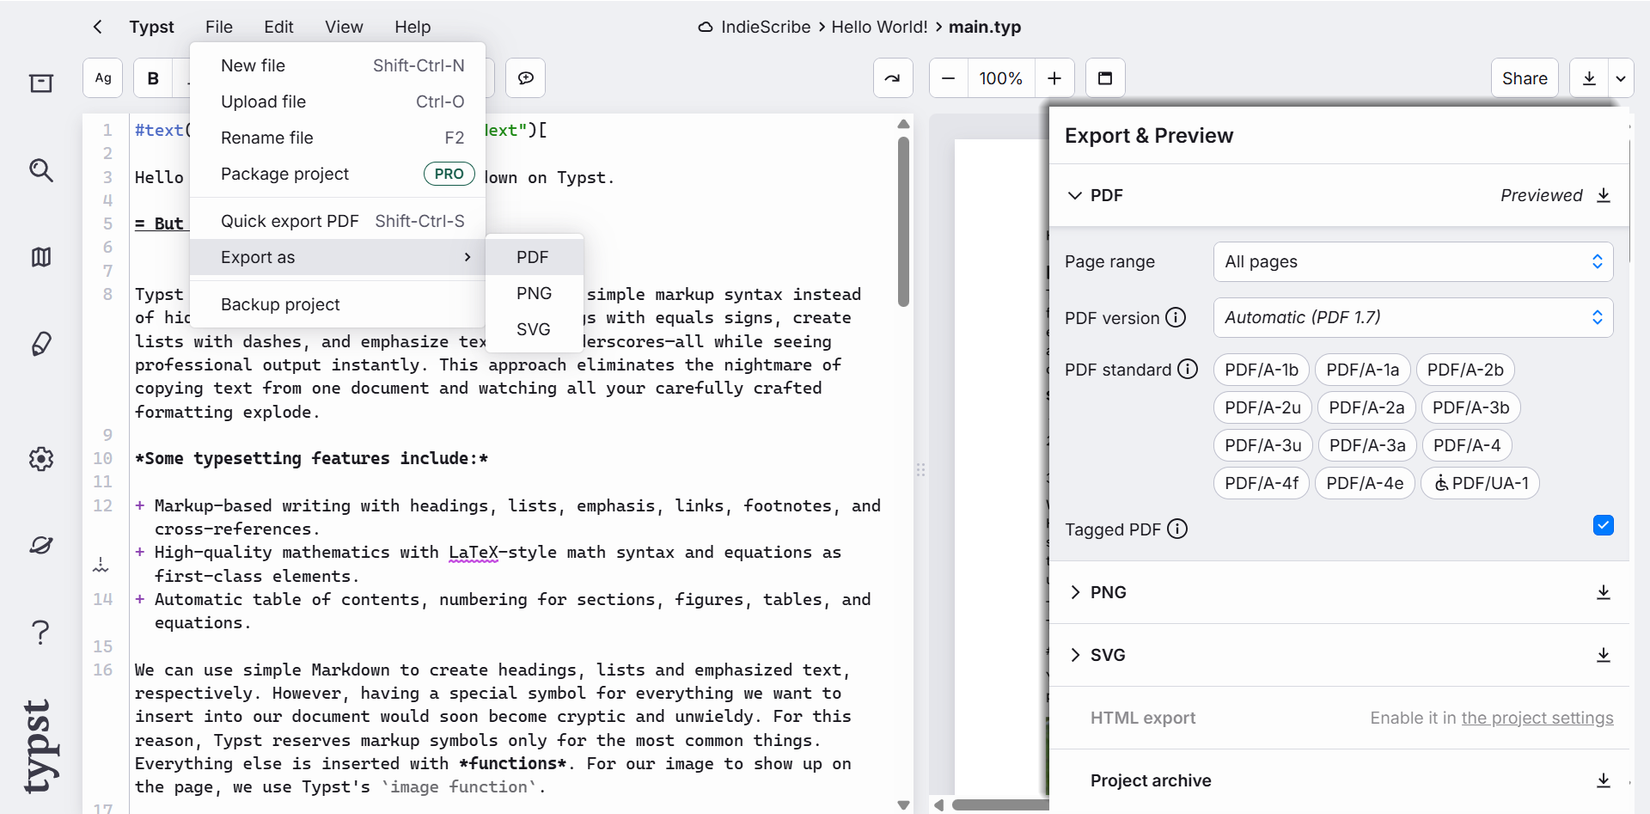
Task: Collapse the PDF export section
Action: [1075, 195]
